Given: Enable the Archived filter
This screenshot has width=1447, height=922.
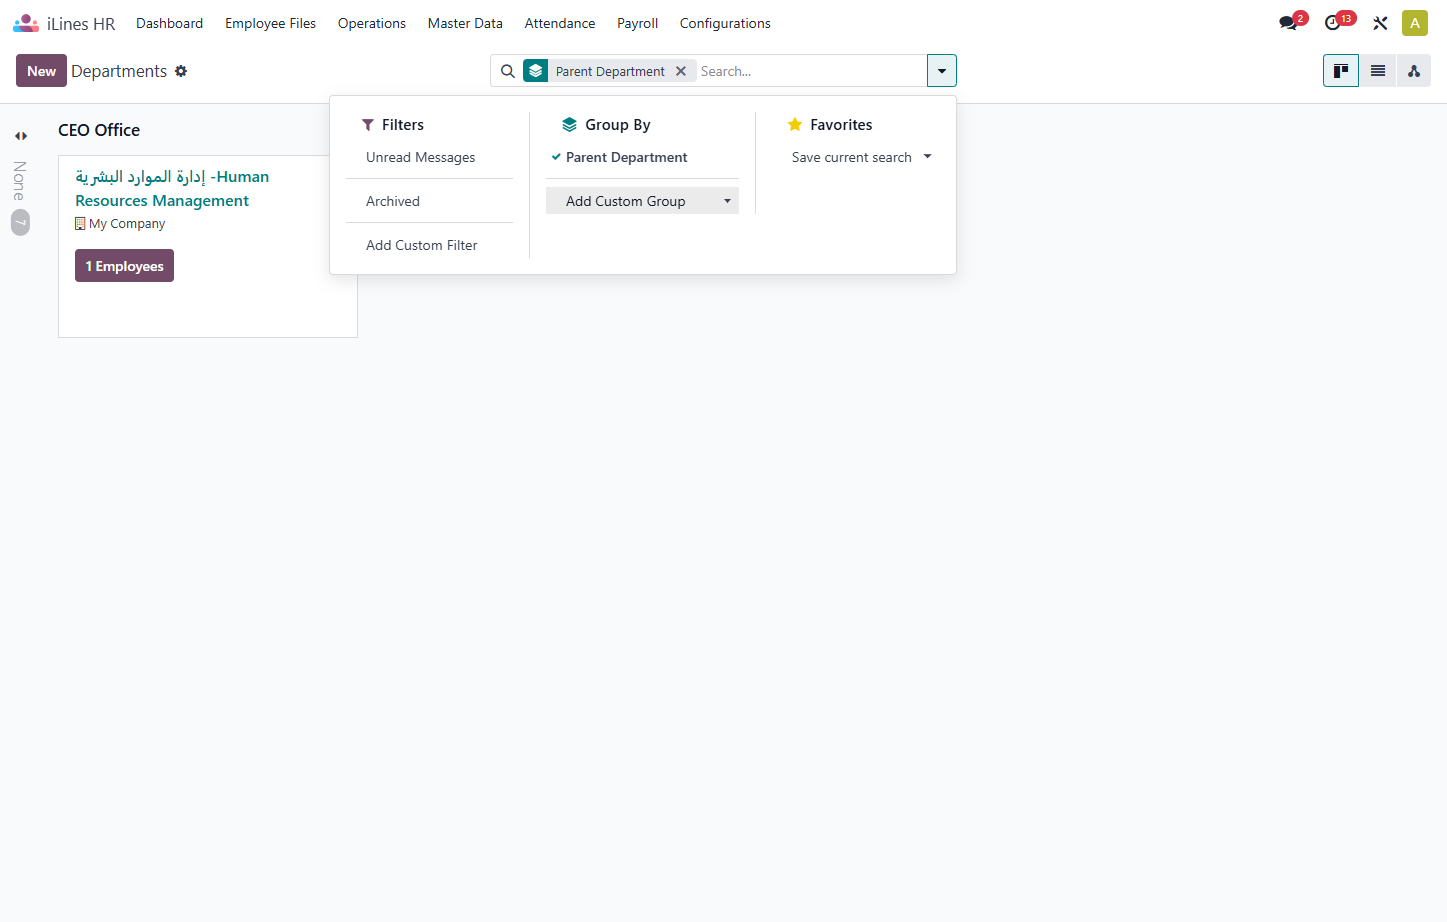Looking at the screenshot, I should (429, 201).
